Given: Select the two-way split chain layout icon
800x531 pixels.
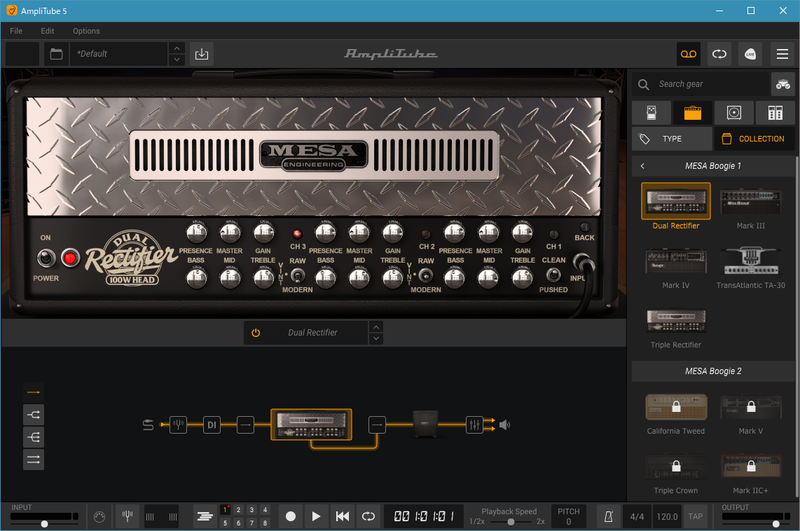Looking at the screenshot, I should click(33, 415).
